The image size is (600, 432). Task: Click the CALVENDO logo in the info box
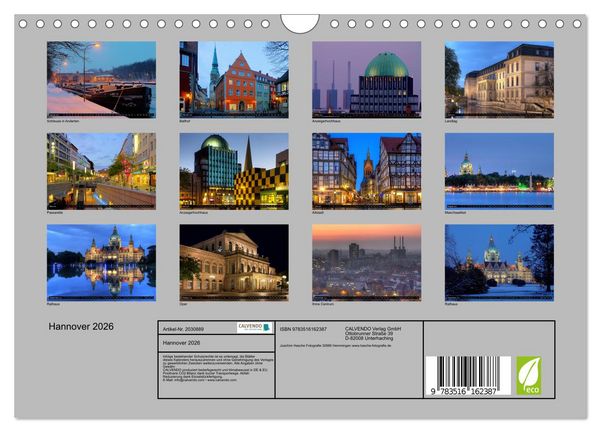pos(254,328)
